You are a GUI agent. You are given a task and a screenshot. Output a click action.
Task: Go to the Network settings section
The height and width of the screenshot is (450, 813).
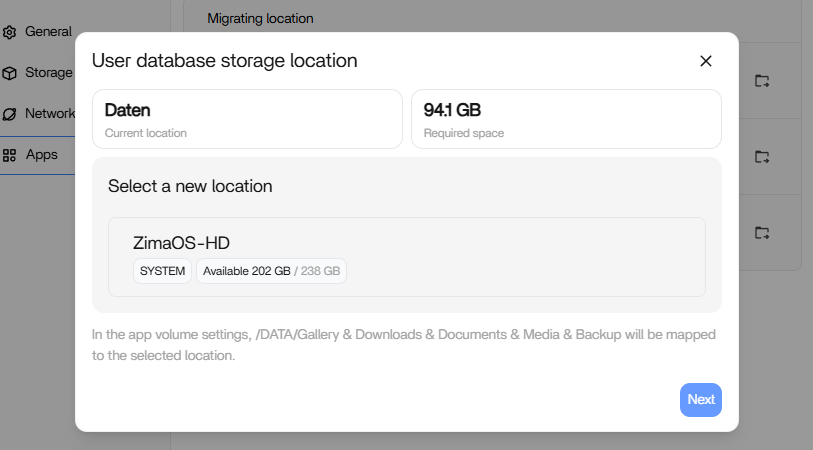(x=50, y=114)
